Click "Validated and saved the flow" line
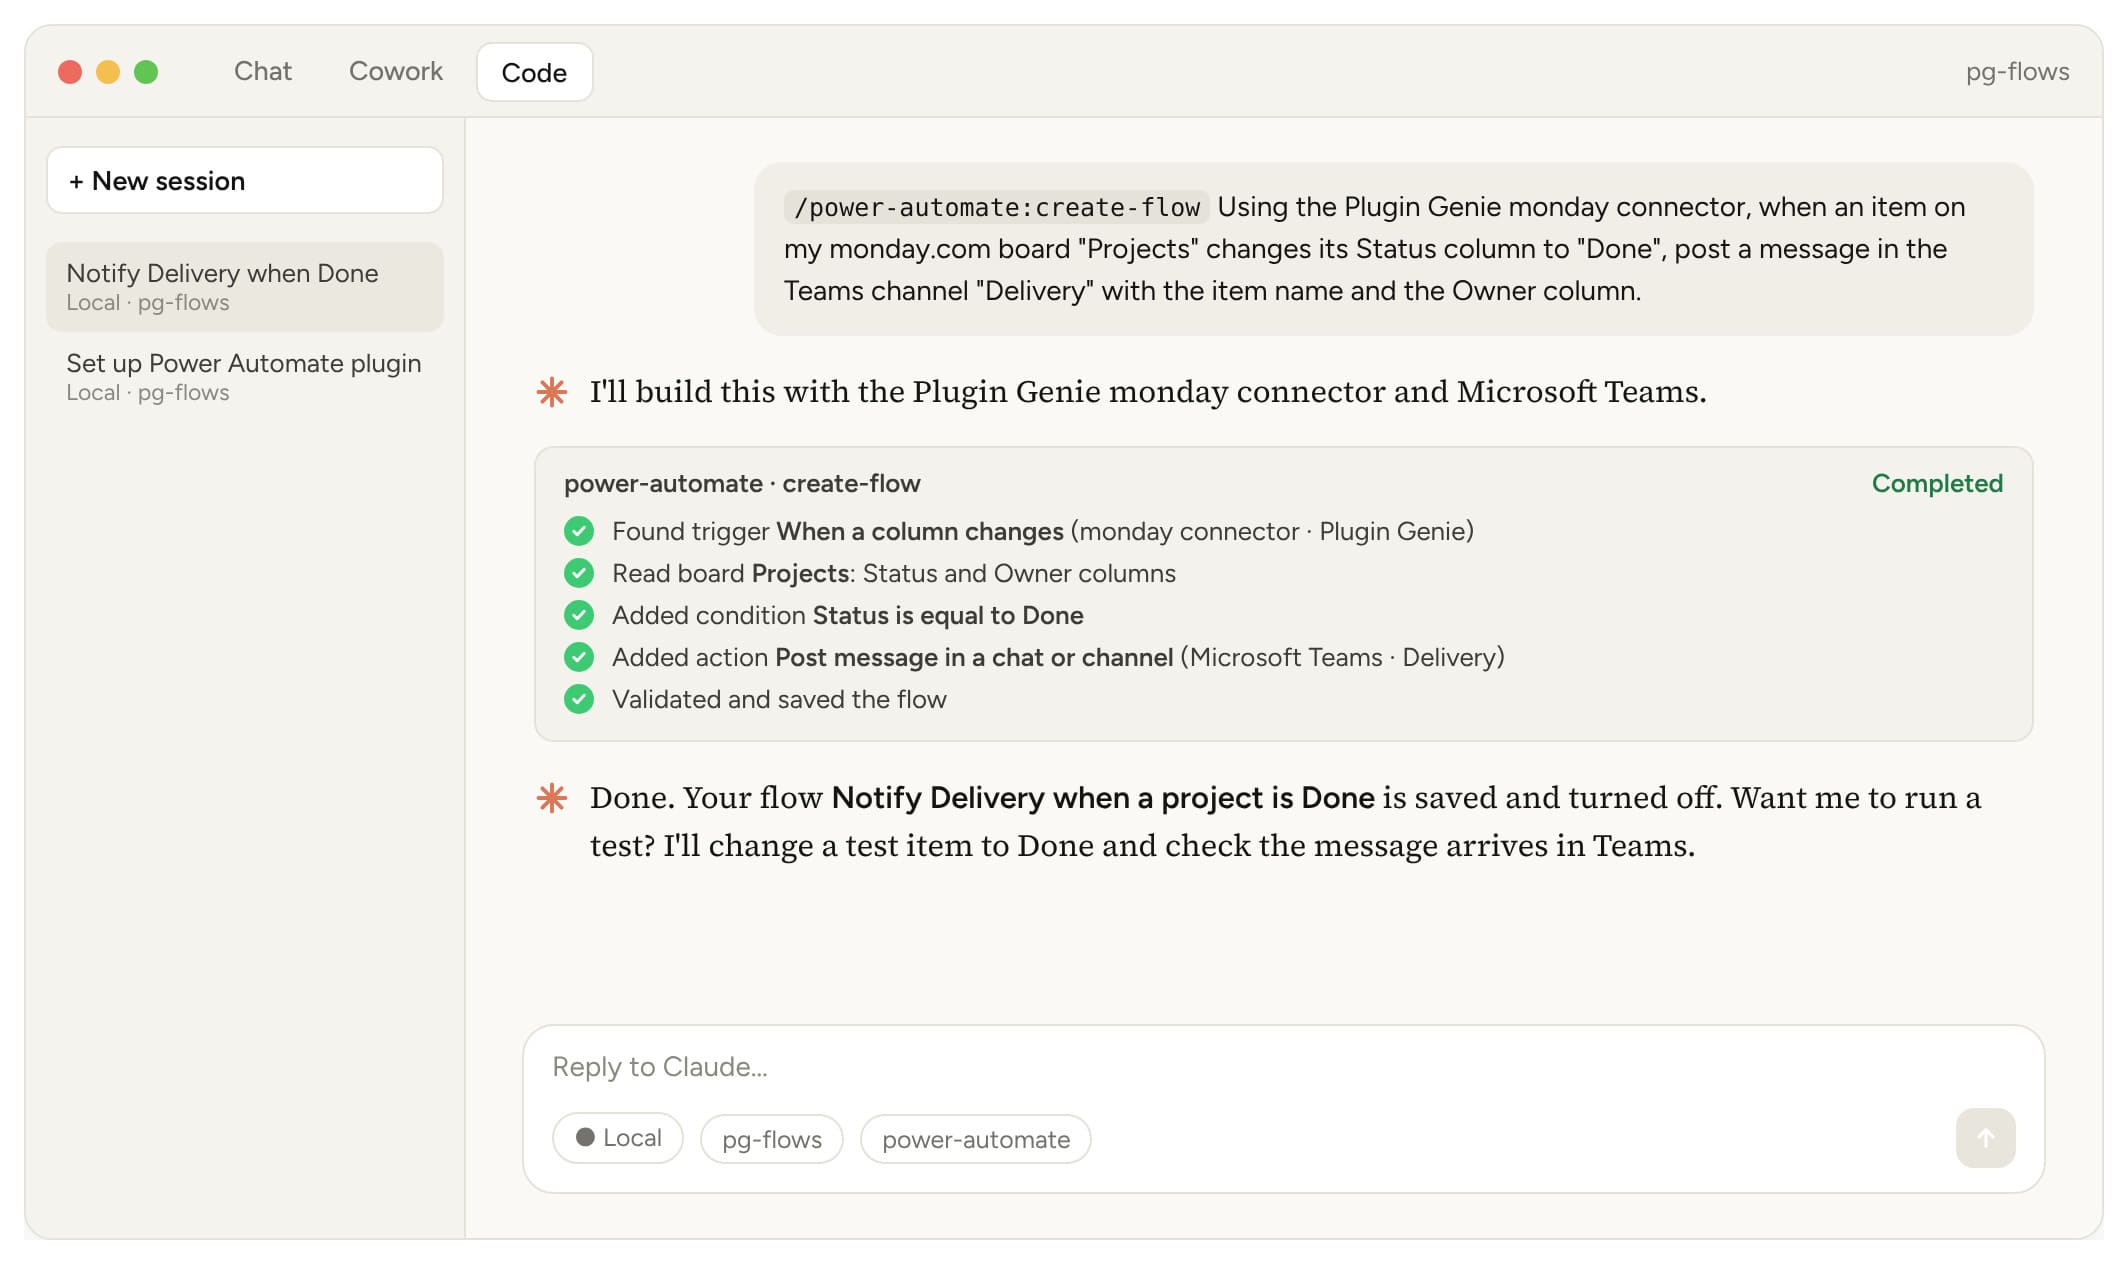The width and height of the screenshot is (2128, 1264). pos(779,699)
